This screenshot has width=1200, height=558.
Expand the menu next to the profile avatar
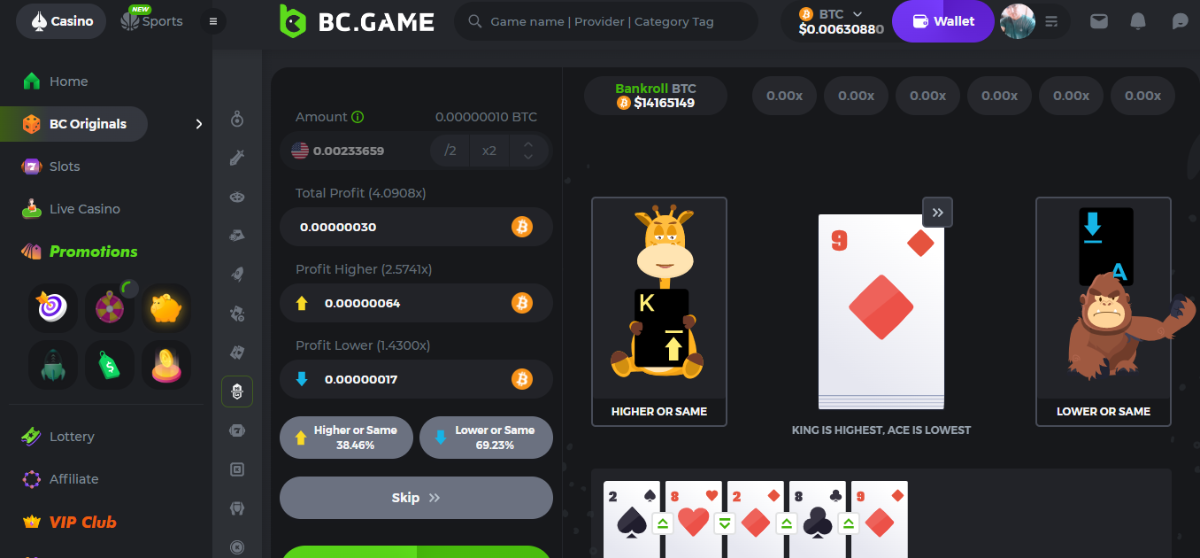click(1050, 21)
